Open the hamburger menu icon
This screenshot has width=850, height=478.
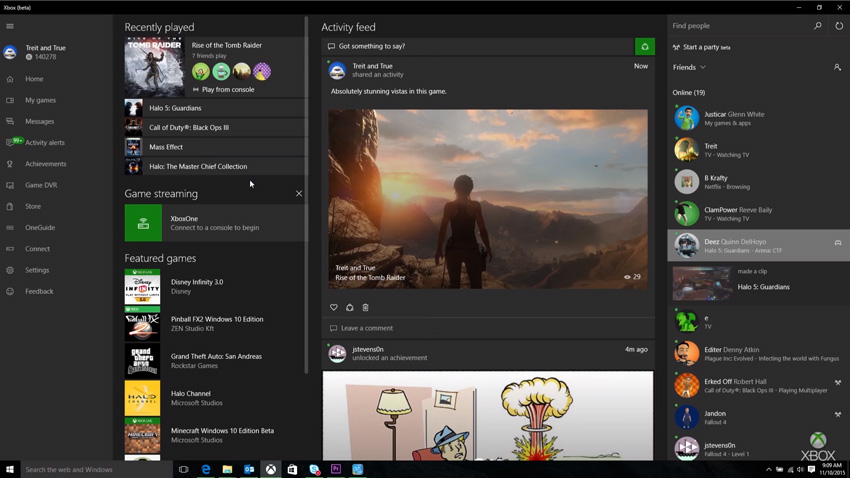coord(10,26)
